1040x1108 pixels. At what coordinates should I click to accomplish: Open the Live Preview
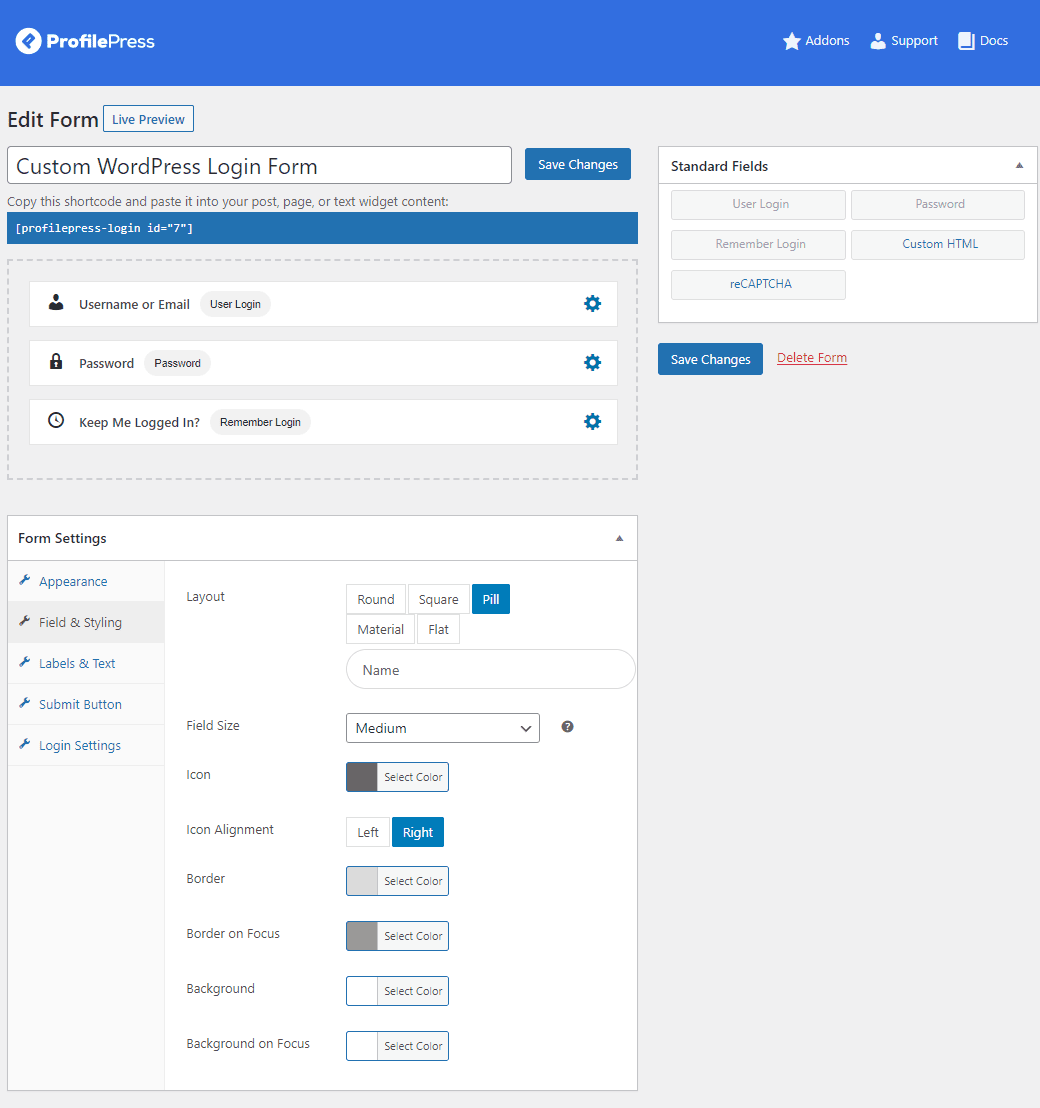tap(148, 118)
